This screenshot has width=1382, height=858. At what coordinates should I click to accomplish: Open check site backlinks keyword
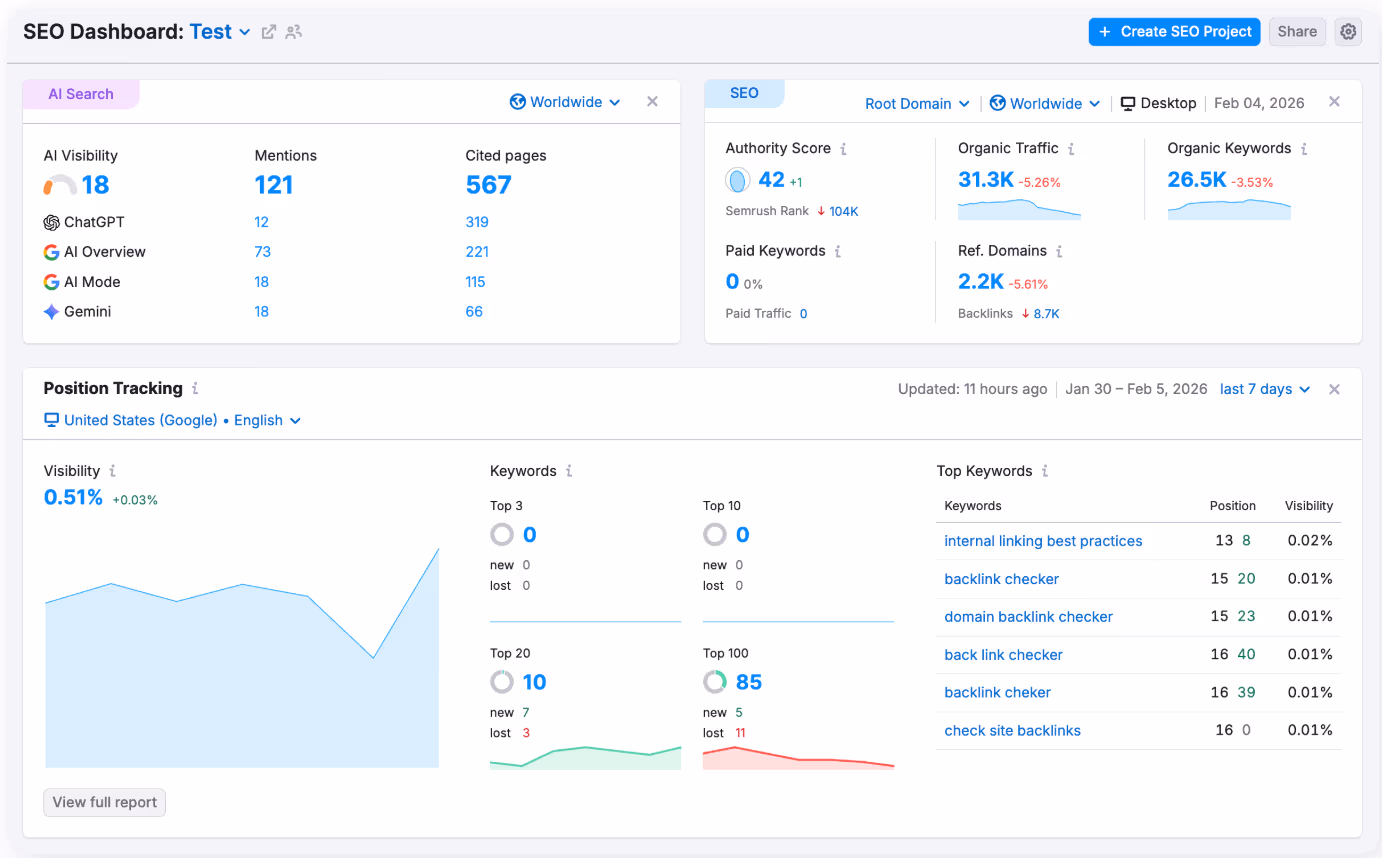1012,731
